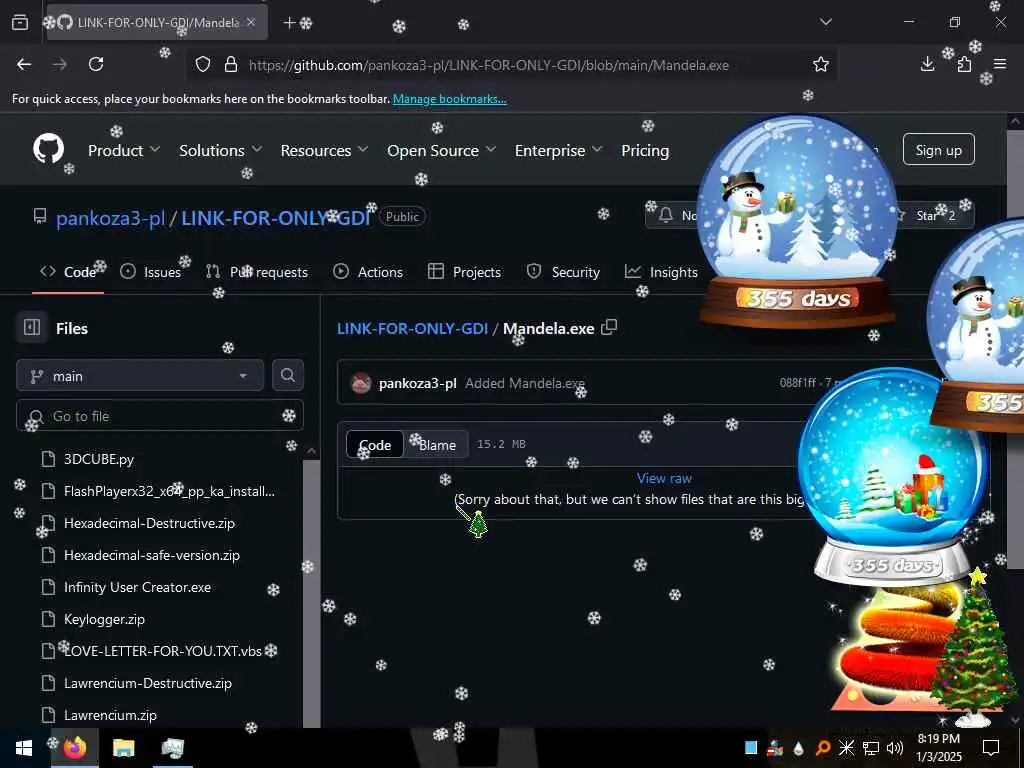Expand the Product menu

point(124,150)
